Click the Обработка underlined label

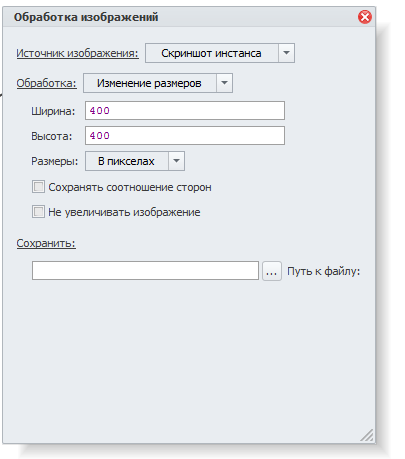pos(46,83)
